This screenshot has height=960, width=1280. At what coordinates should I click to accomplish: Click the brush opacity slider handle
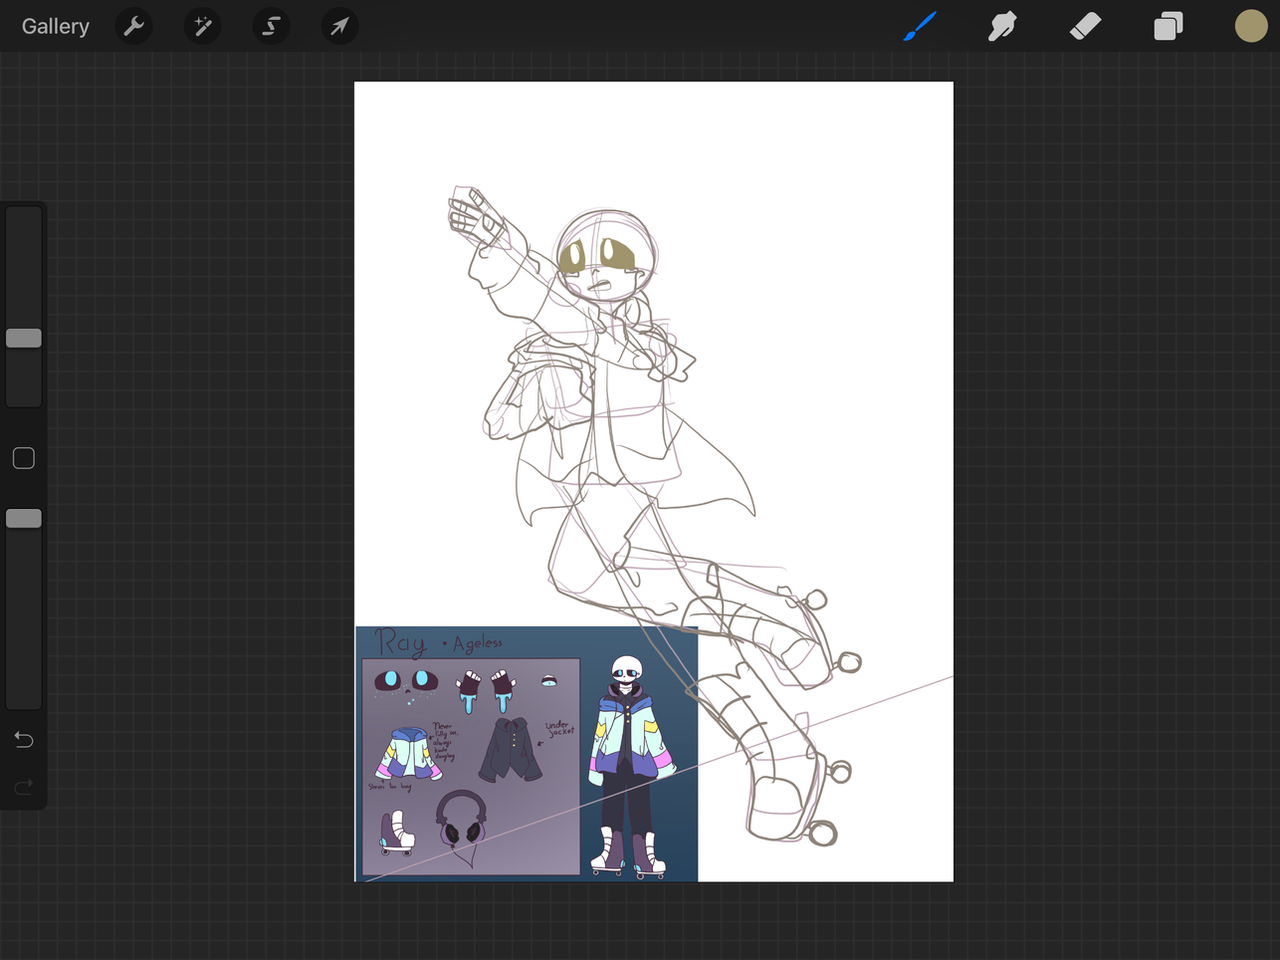pos(24,518)
